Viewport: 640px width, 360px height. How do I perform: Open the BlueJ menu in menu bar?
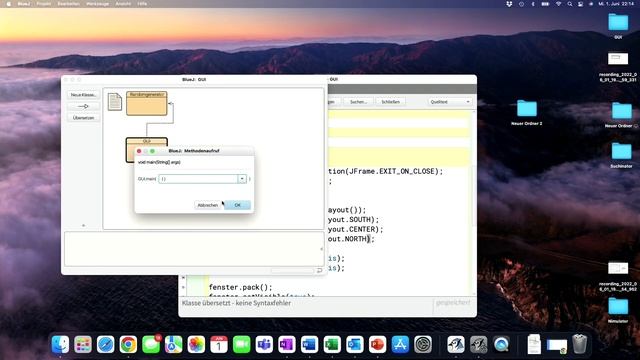[x=24, y=4]
